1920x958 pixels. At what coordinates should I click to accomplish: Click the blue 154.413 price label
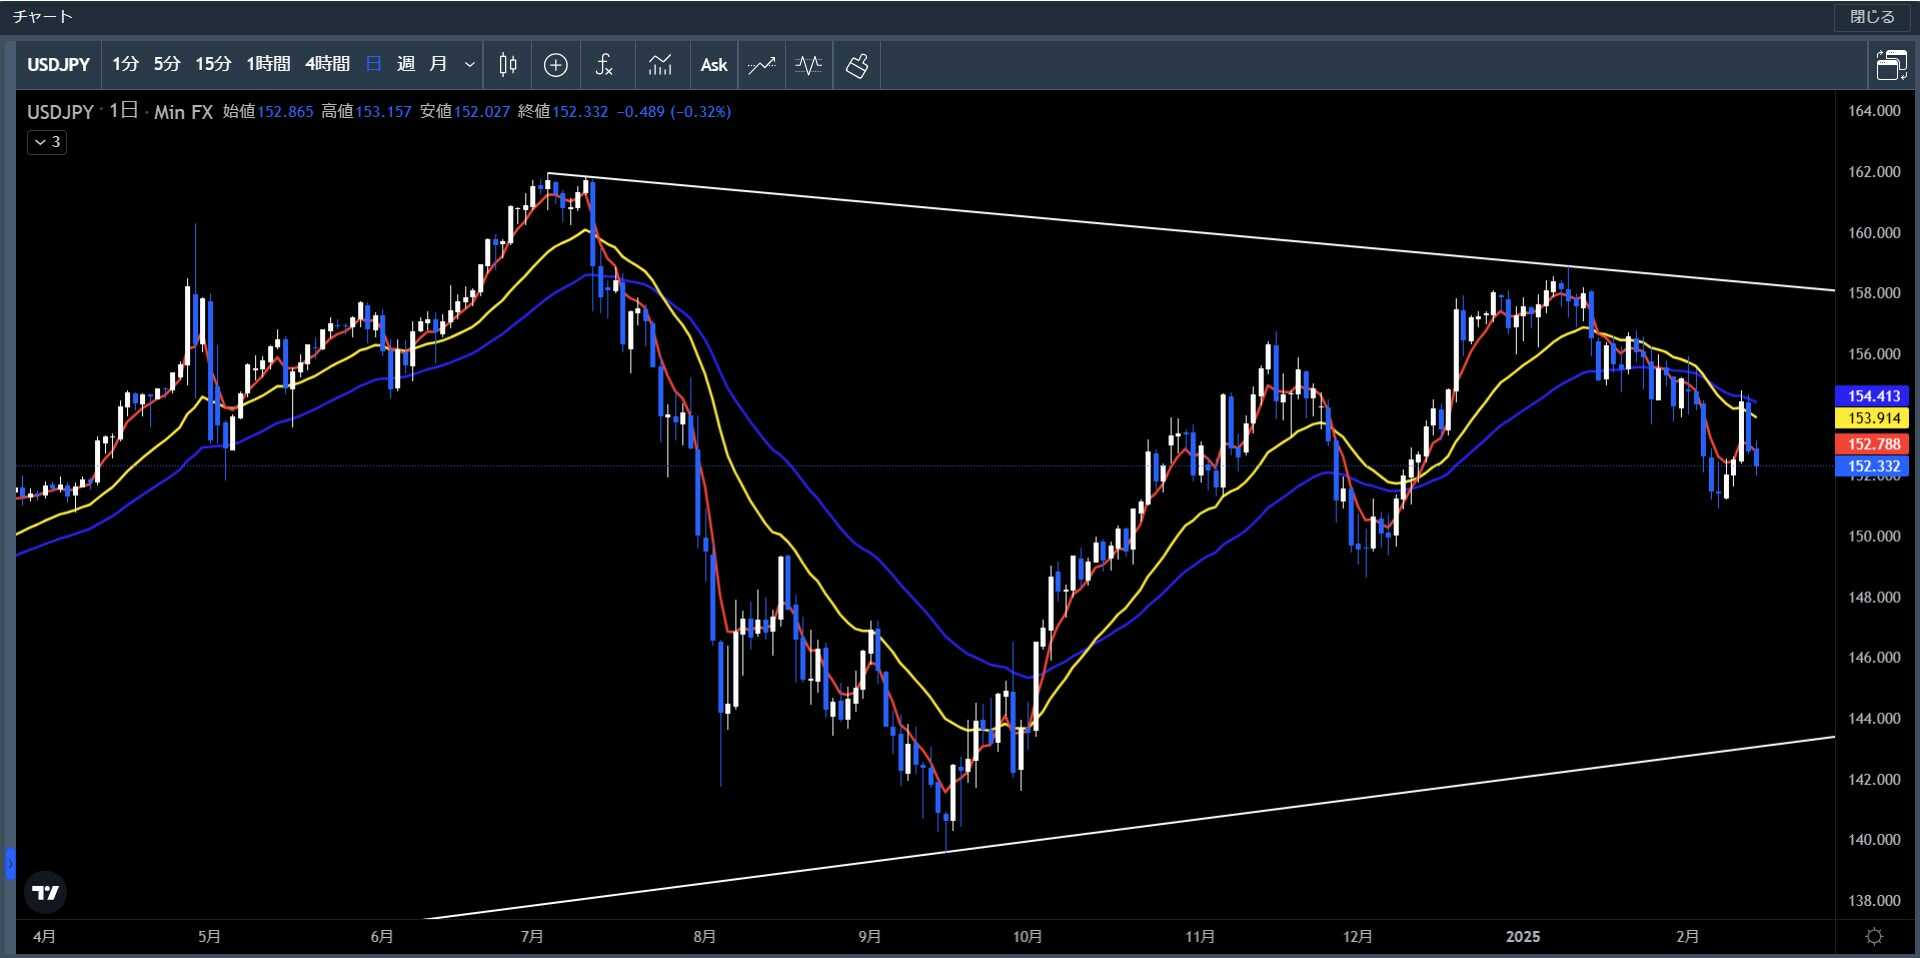1872,396
